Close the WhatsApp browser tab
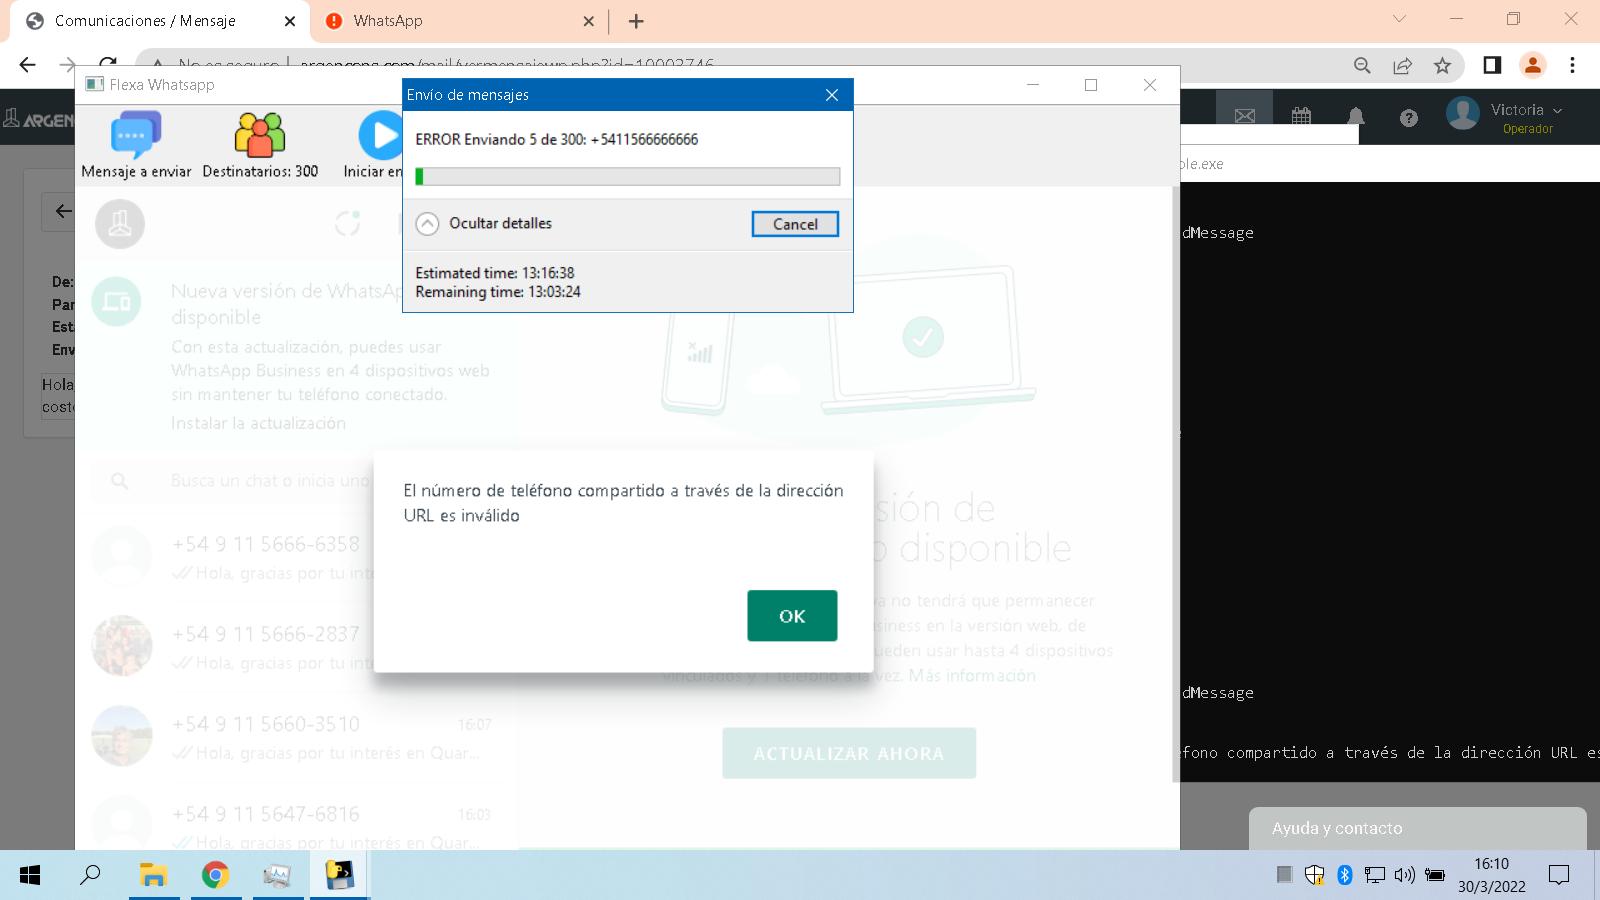Image resolution: width=1600 pixels, height=900 pixels. point(588,21)
